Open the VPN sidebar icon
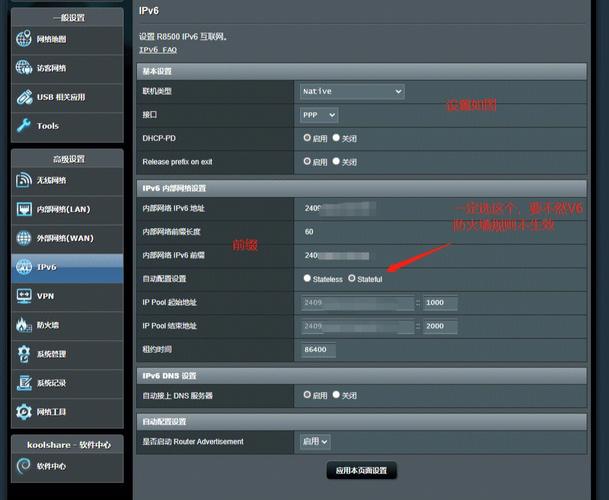This screenshot has width=609, height=500. click(x=24, y=296)
